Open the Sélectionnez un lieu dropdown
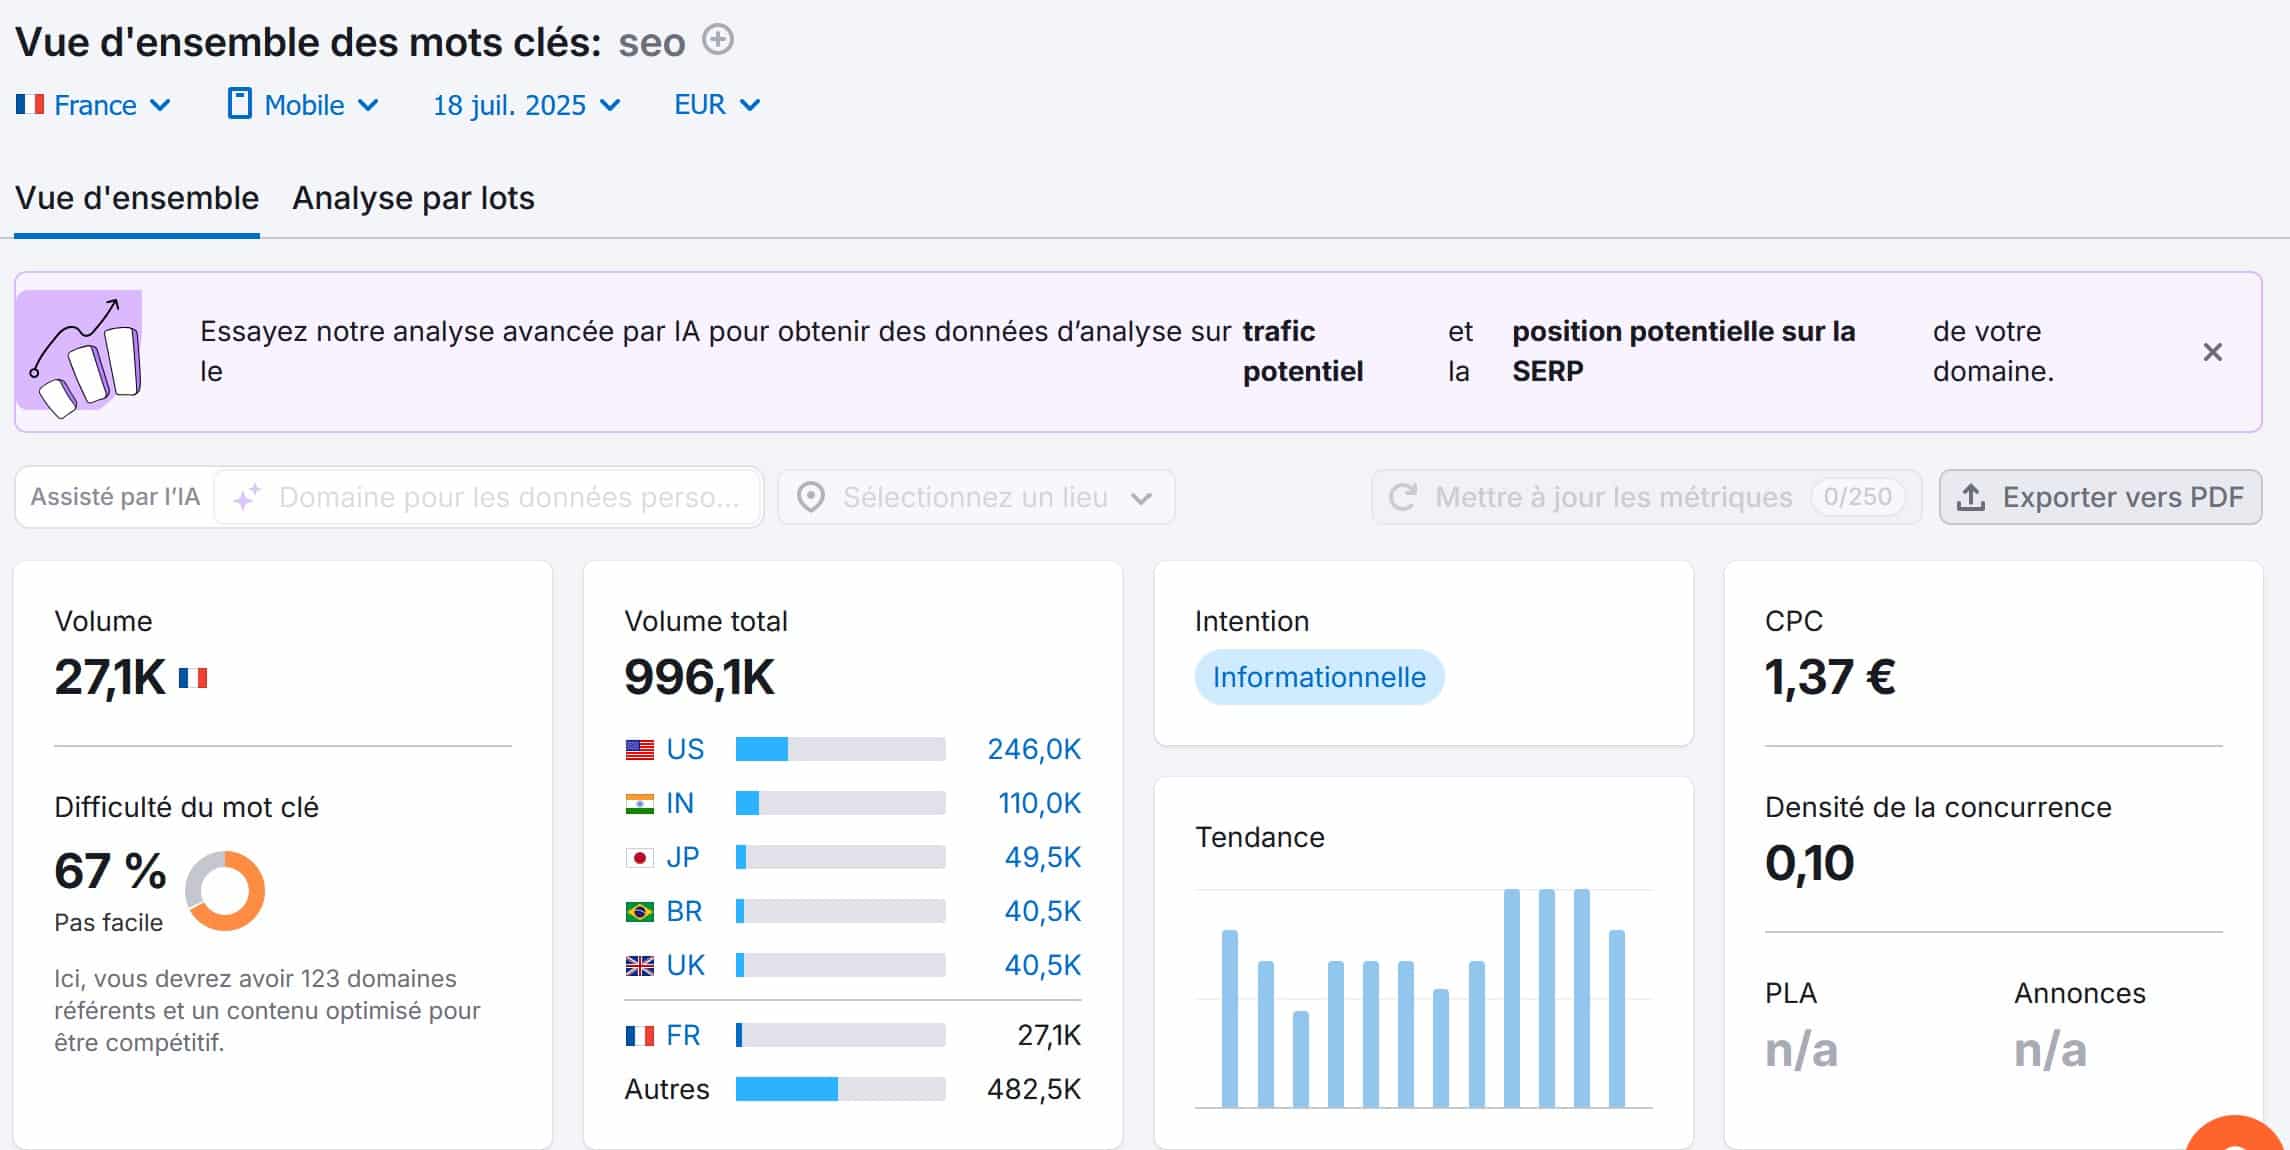The image size is (2290, 1150). coord(976,497)
